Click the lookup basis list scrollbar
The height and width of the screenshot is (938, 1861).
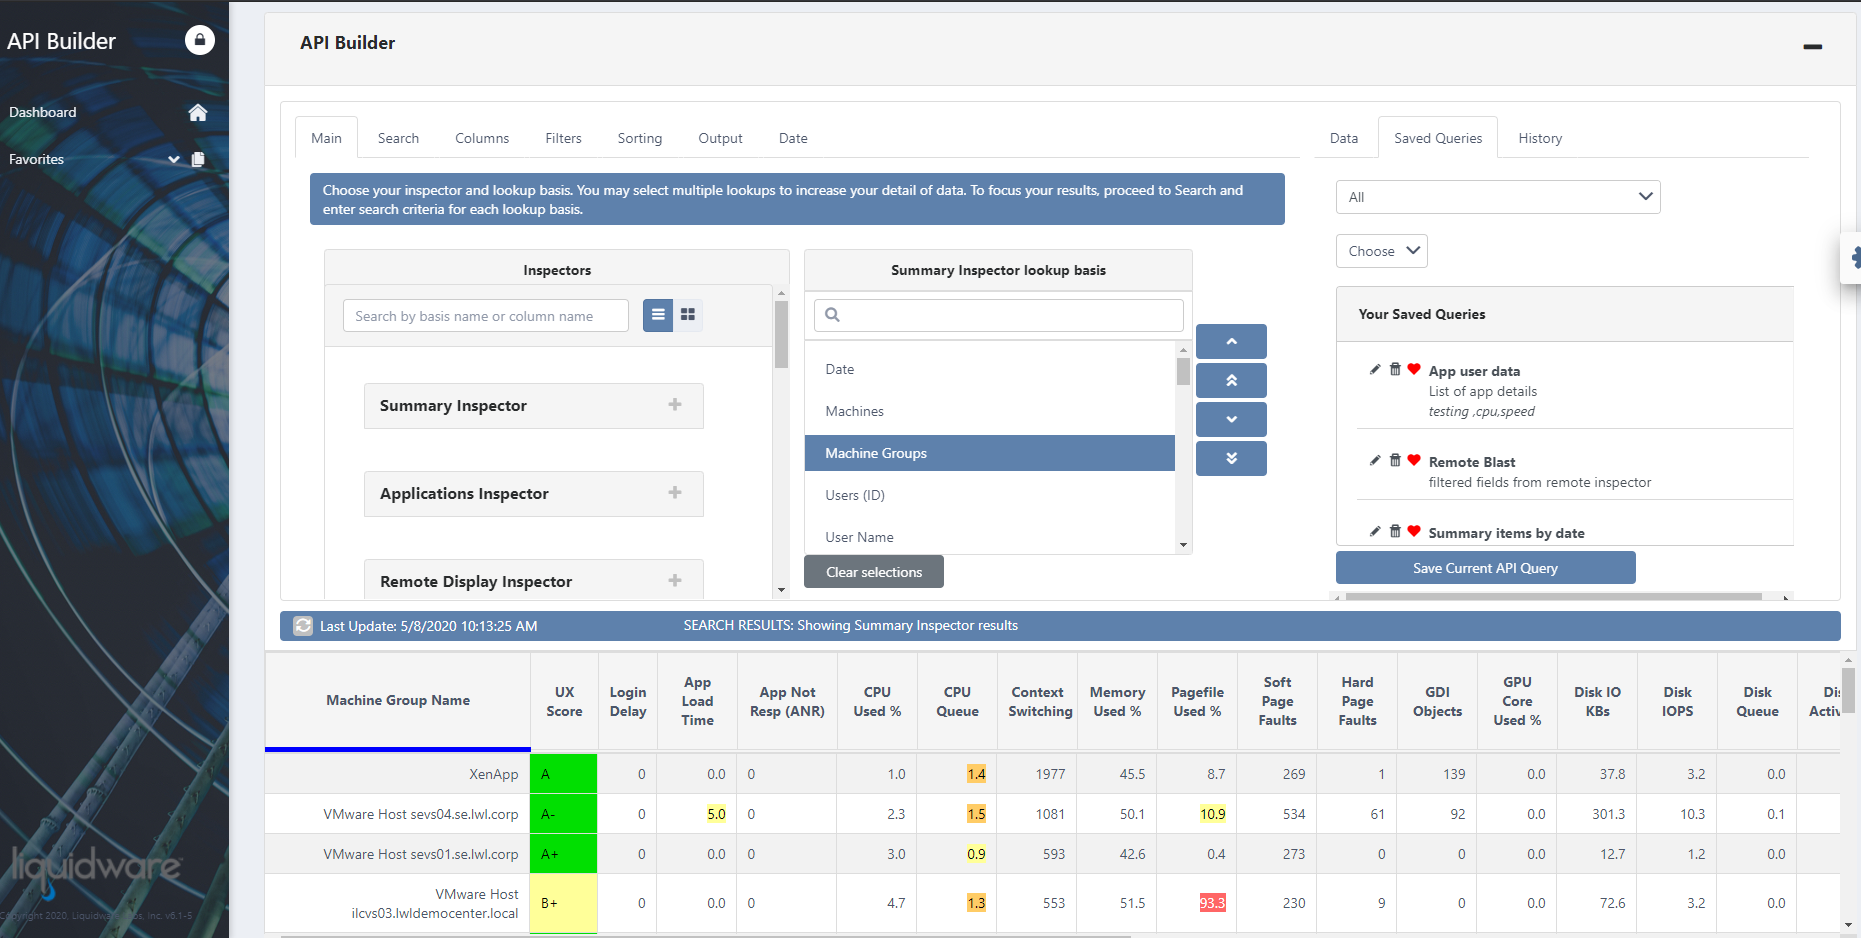point(1183,371)
